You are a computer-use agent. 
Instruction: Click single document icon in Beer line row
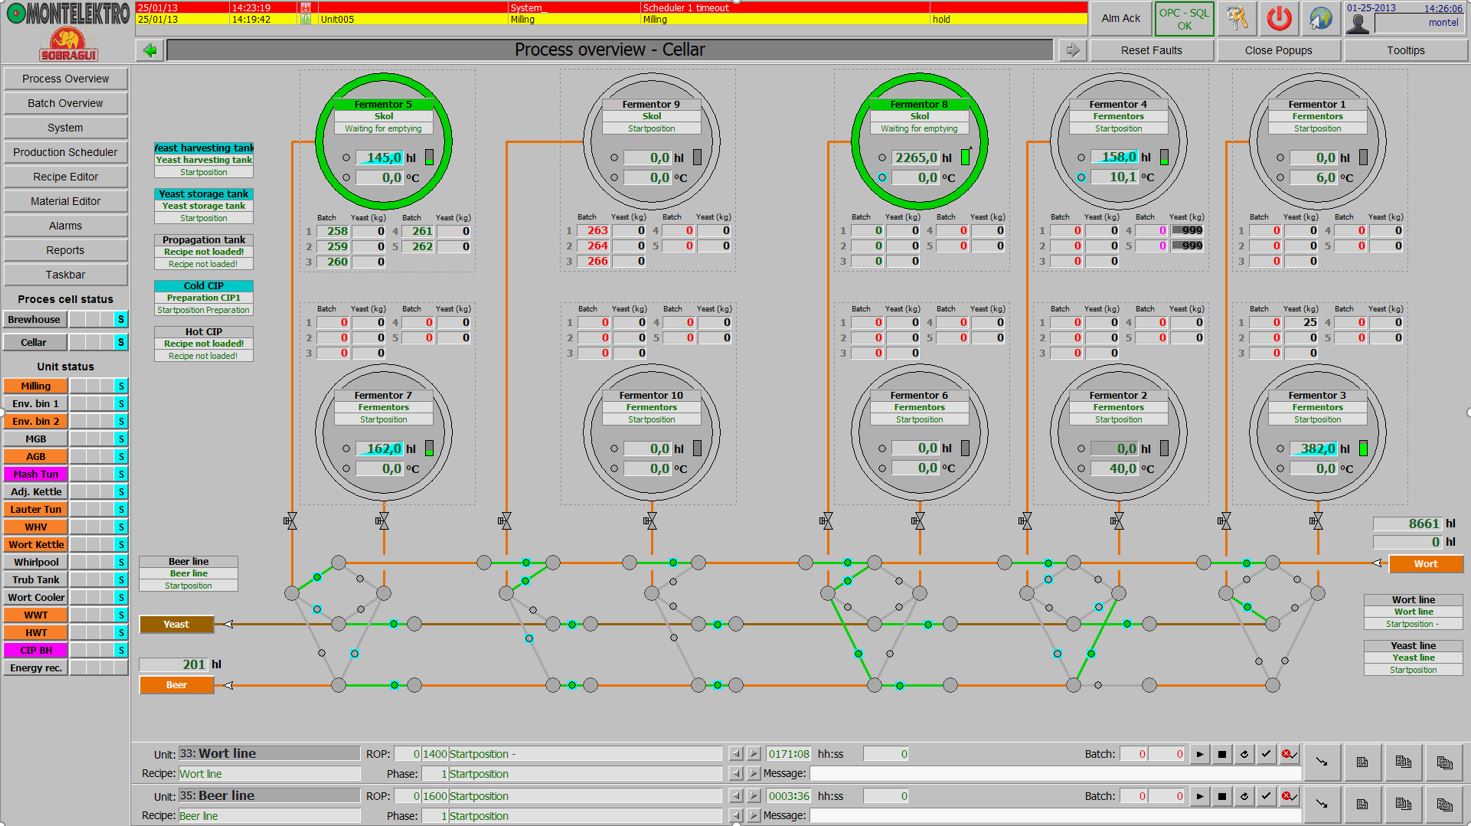click(1362, 804)
